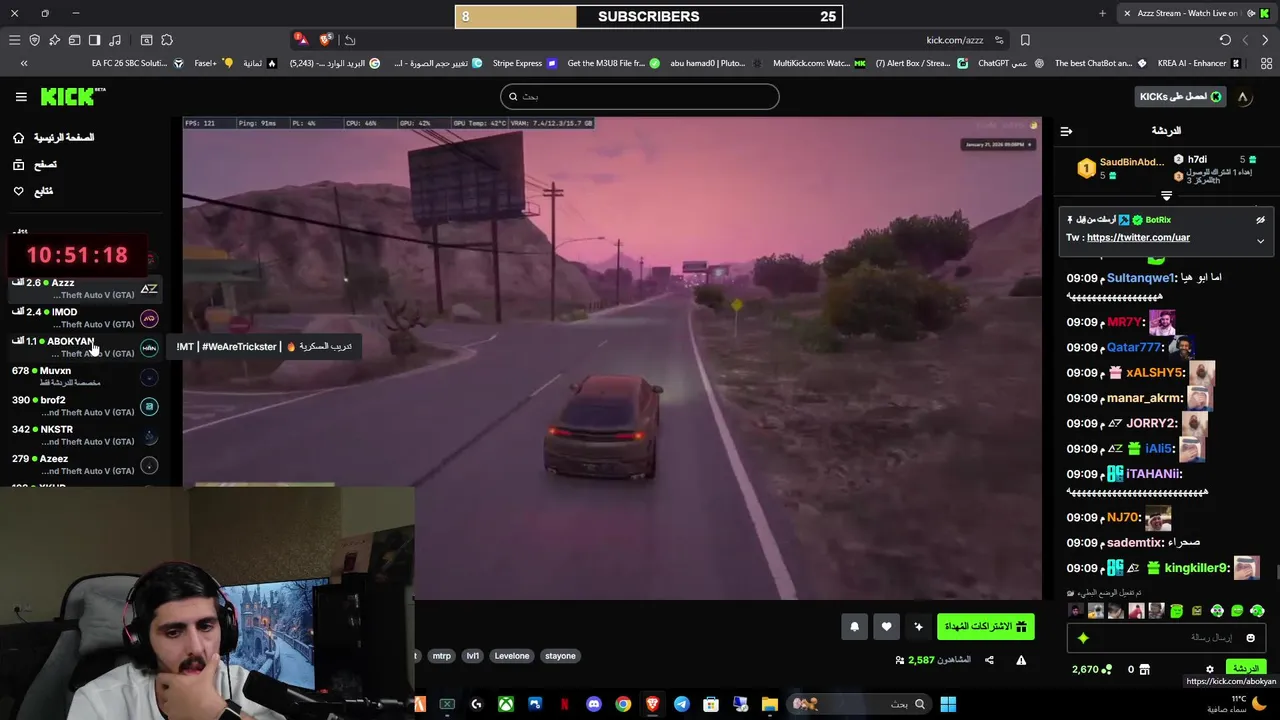Click the chat message input field
The image size is (1280, 720).
click(1166, 638)
